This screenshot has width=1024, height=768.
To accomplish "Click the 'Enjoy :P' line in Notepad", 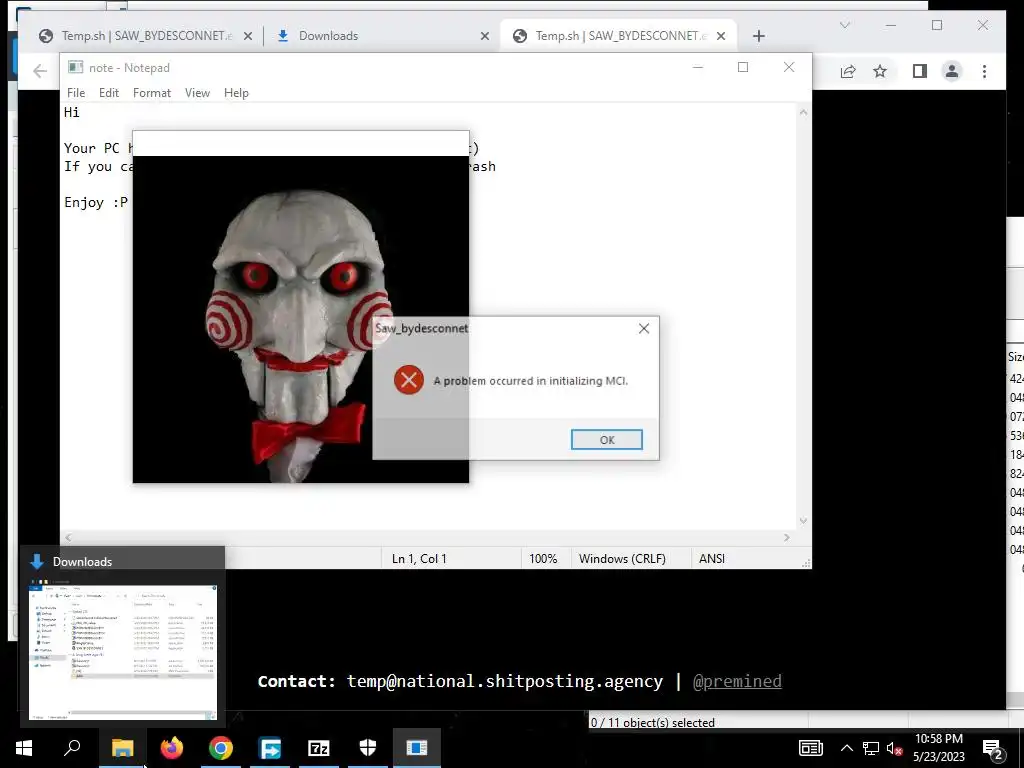I will 96,202.
